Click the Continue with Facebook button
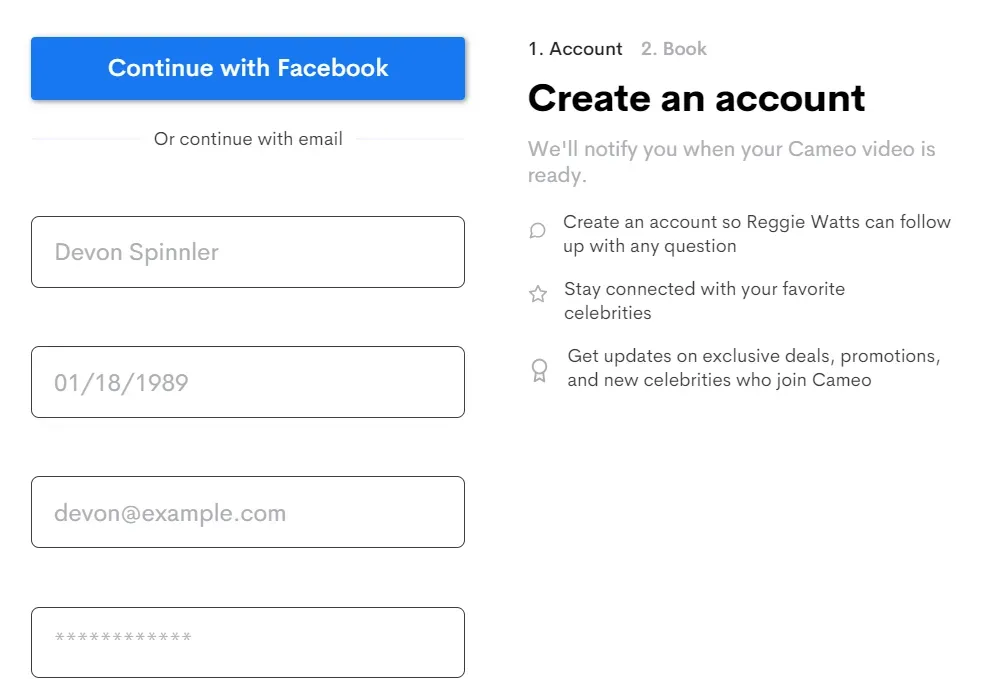The height and width of the screenshot is (679, 996). coord(248,69)
